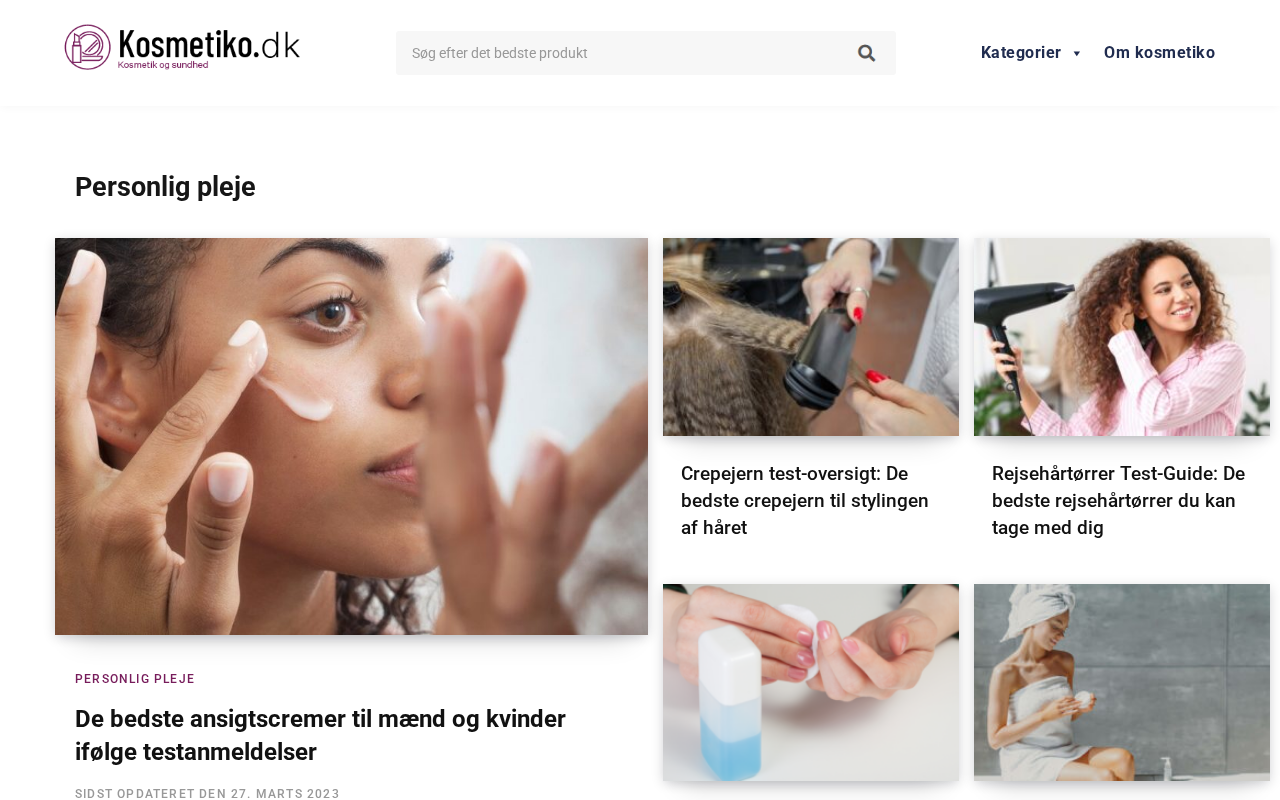Image resolution: width=1280 pixels, height=800 pixels.
Task: Read the Crepejern test-oversigt article
Action: pyautogui.click(x=805, y=500)
